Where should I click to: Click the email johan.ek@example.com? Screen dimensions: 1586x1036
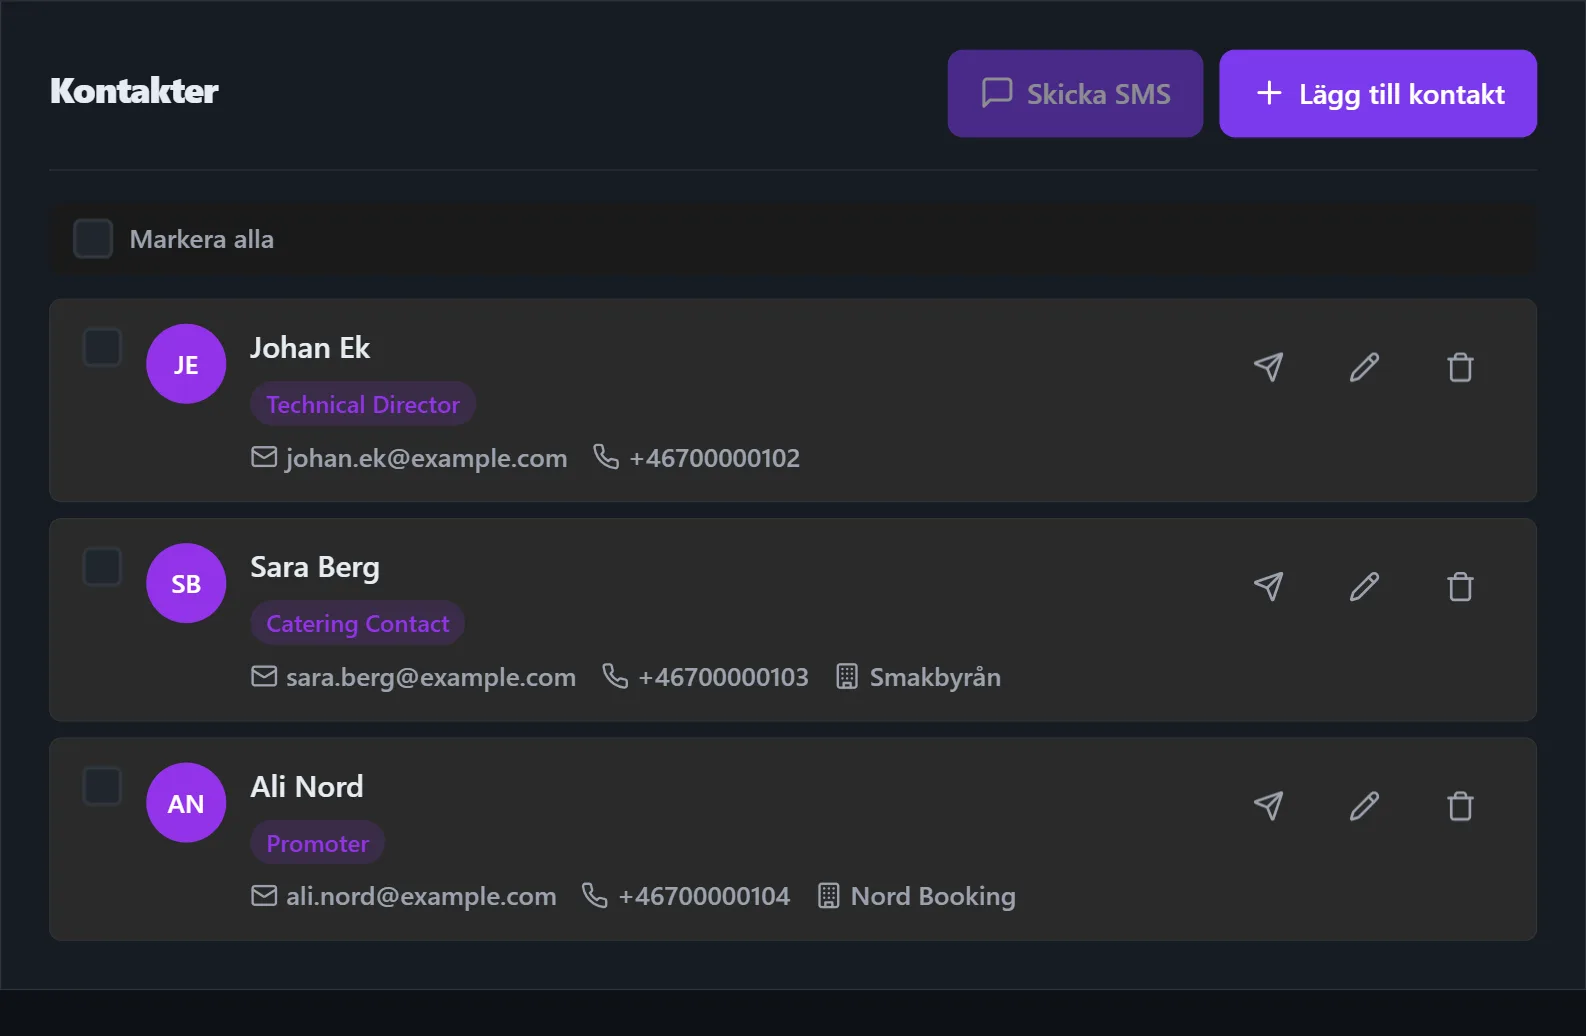426,458
